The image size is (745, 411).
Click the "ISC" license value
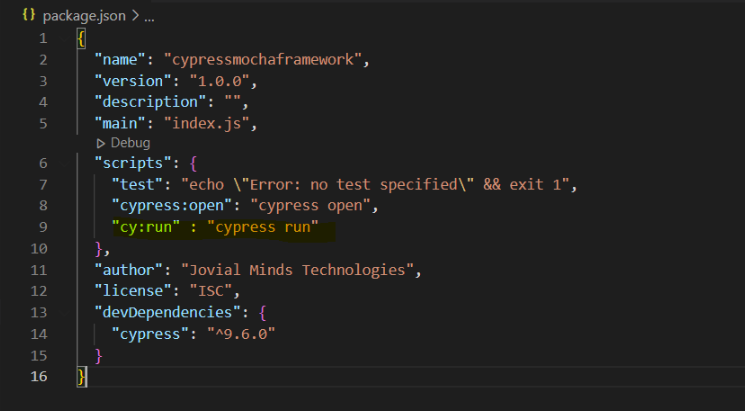point(211,291)
